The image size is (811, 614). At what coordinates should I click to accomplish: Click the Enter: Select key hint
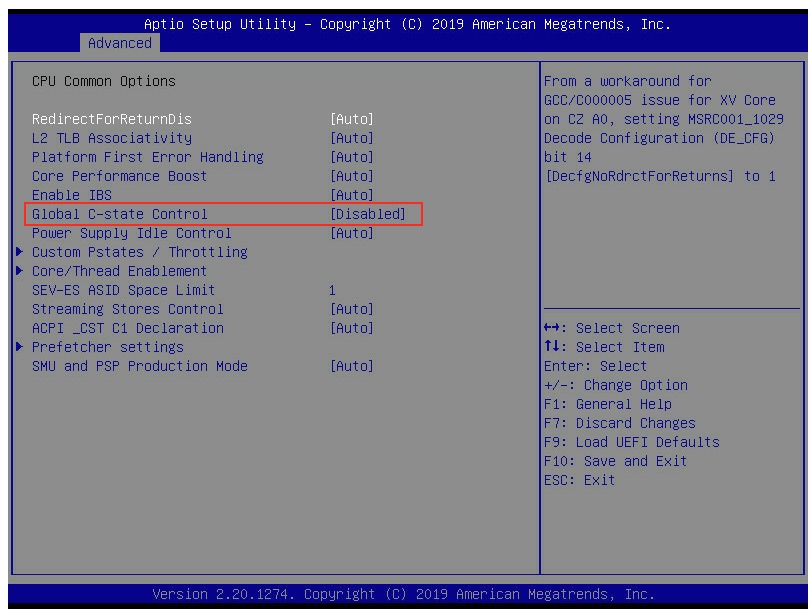[595, 366]
